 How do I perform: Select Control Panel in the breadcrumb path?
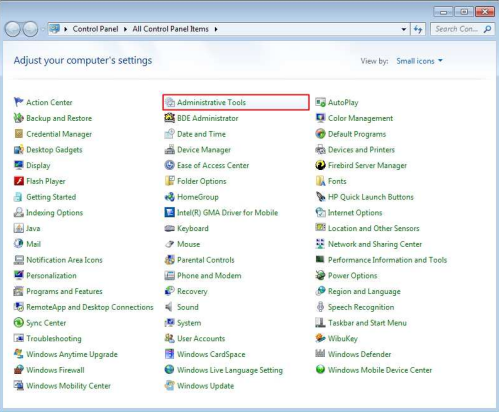tap(95, 29)
